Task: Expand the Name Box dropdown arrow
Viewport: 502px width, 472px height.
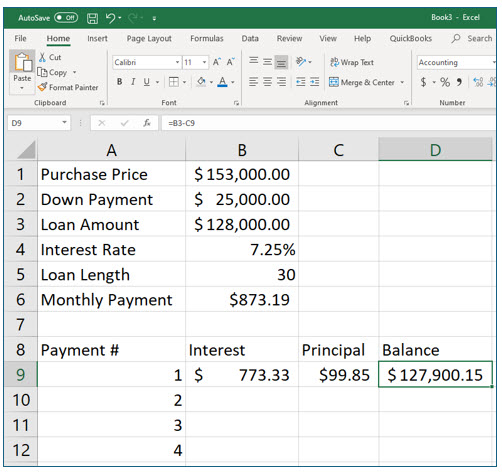Action: pos(65,123)
